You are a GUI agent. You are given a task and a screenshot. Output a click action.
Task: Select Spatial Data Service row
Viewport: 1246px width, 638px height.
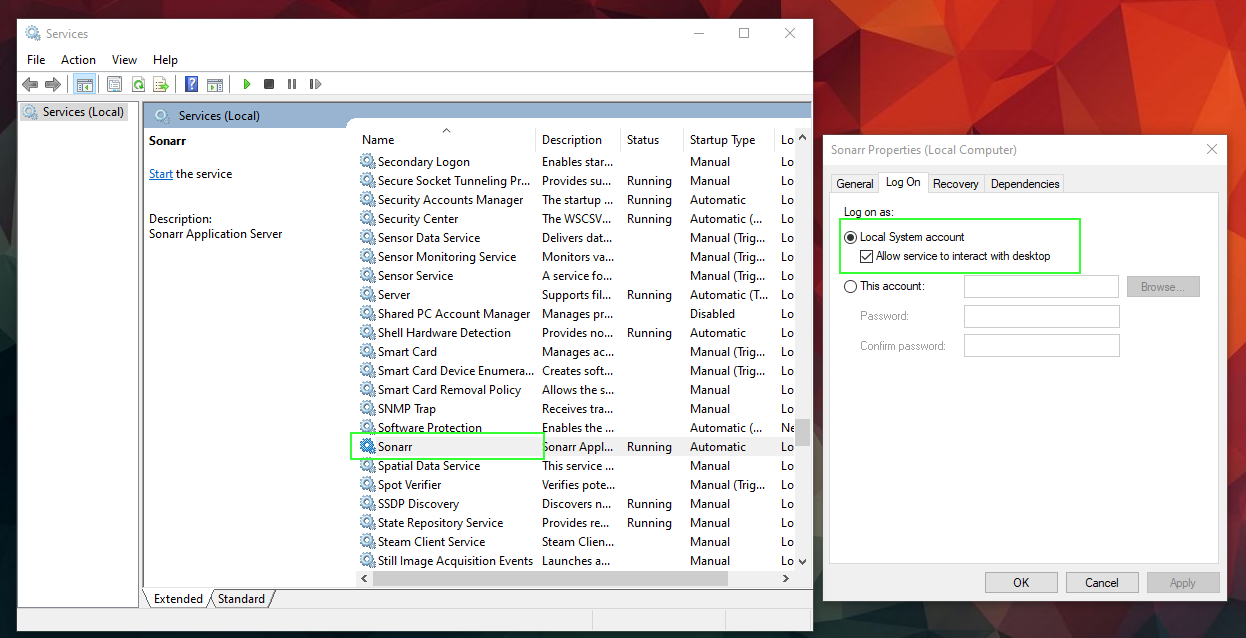576,465
